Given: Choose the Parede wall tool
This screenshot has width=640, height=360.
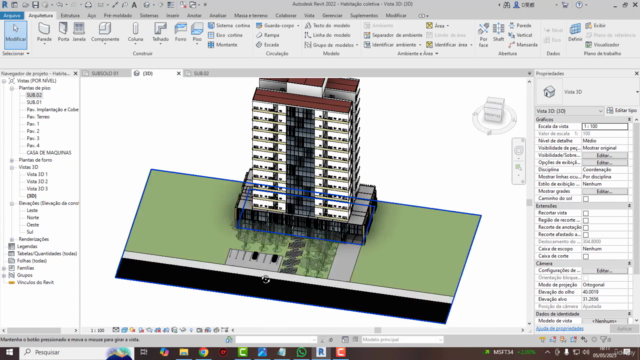Looking at the screenshot, I should (44, 33).
